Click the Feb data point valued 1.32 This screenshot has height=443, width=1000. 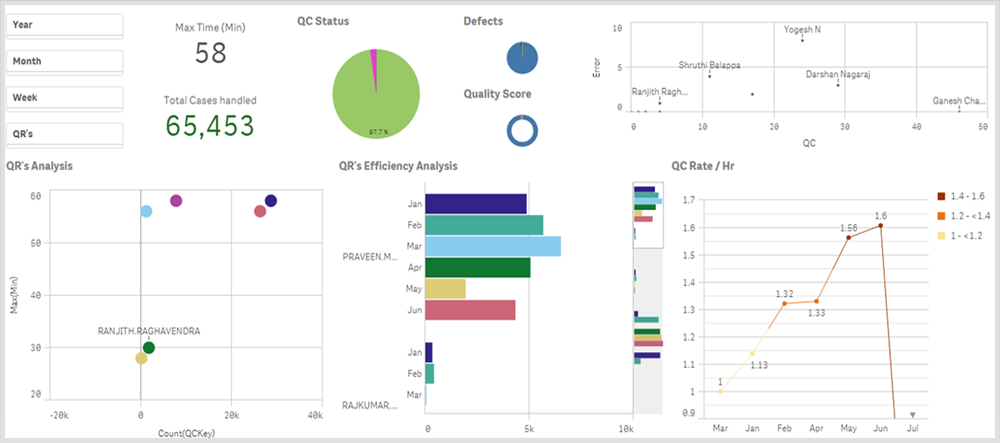(x=784, y=303)
